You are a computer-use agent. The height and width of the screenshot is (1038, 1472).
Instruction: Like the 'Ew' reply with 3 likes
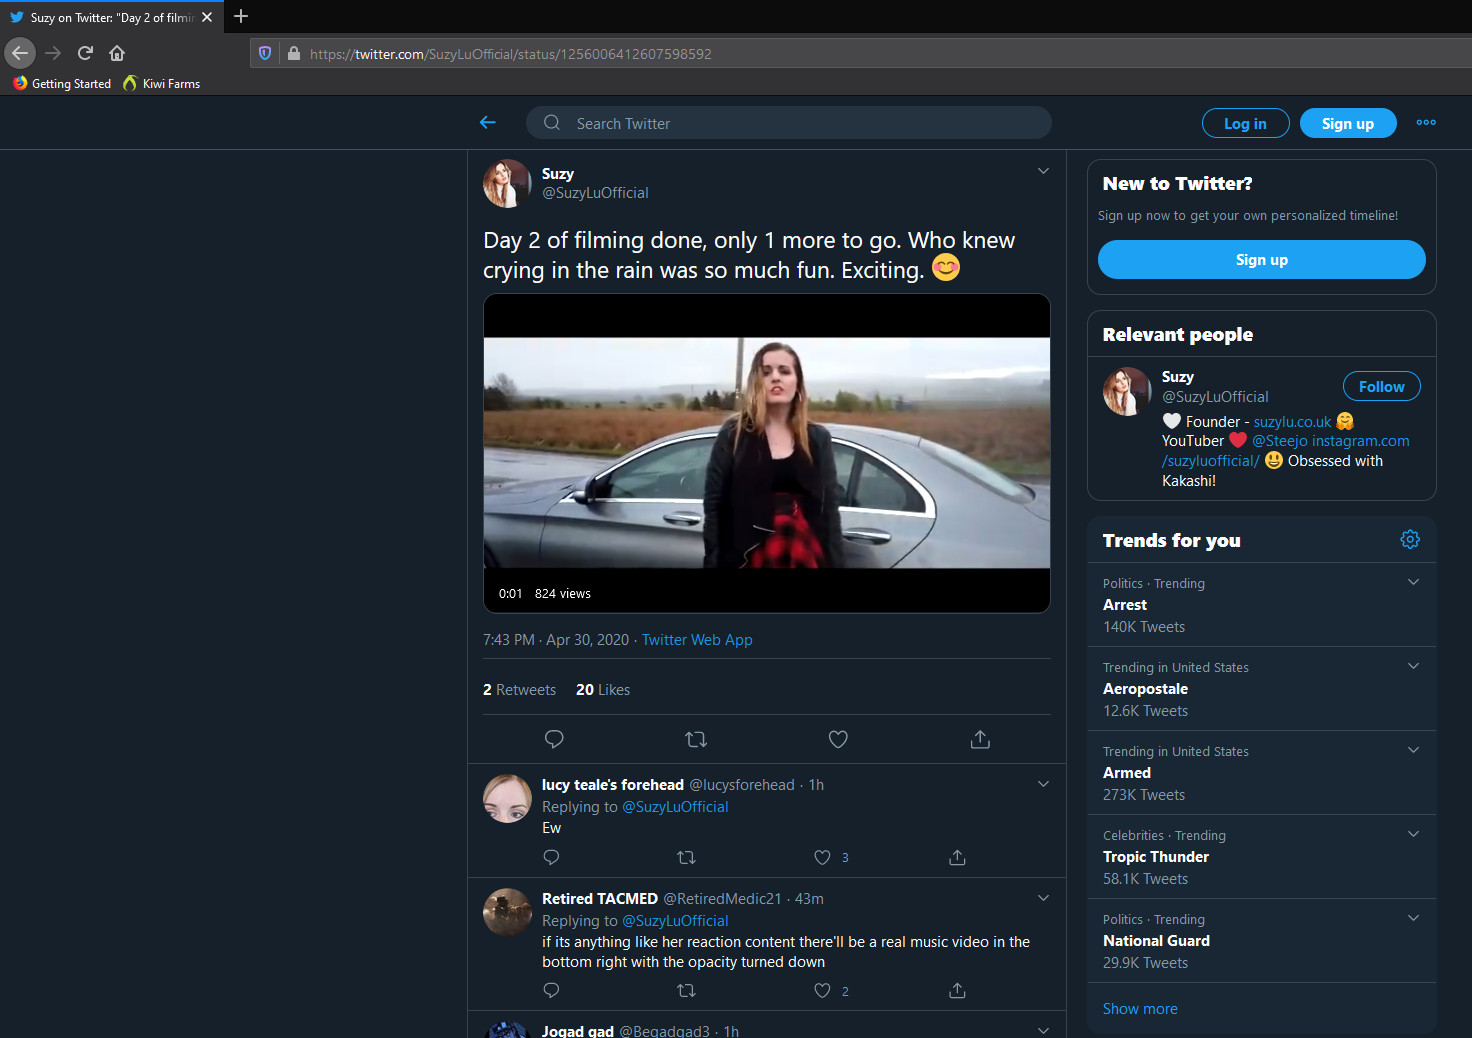click(x=822, y=857)
